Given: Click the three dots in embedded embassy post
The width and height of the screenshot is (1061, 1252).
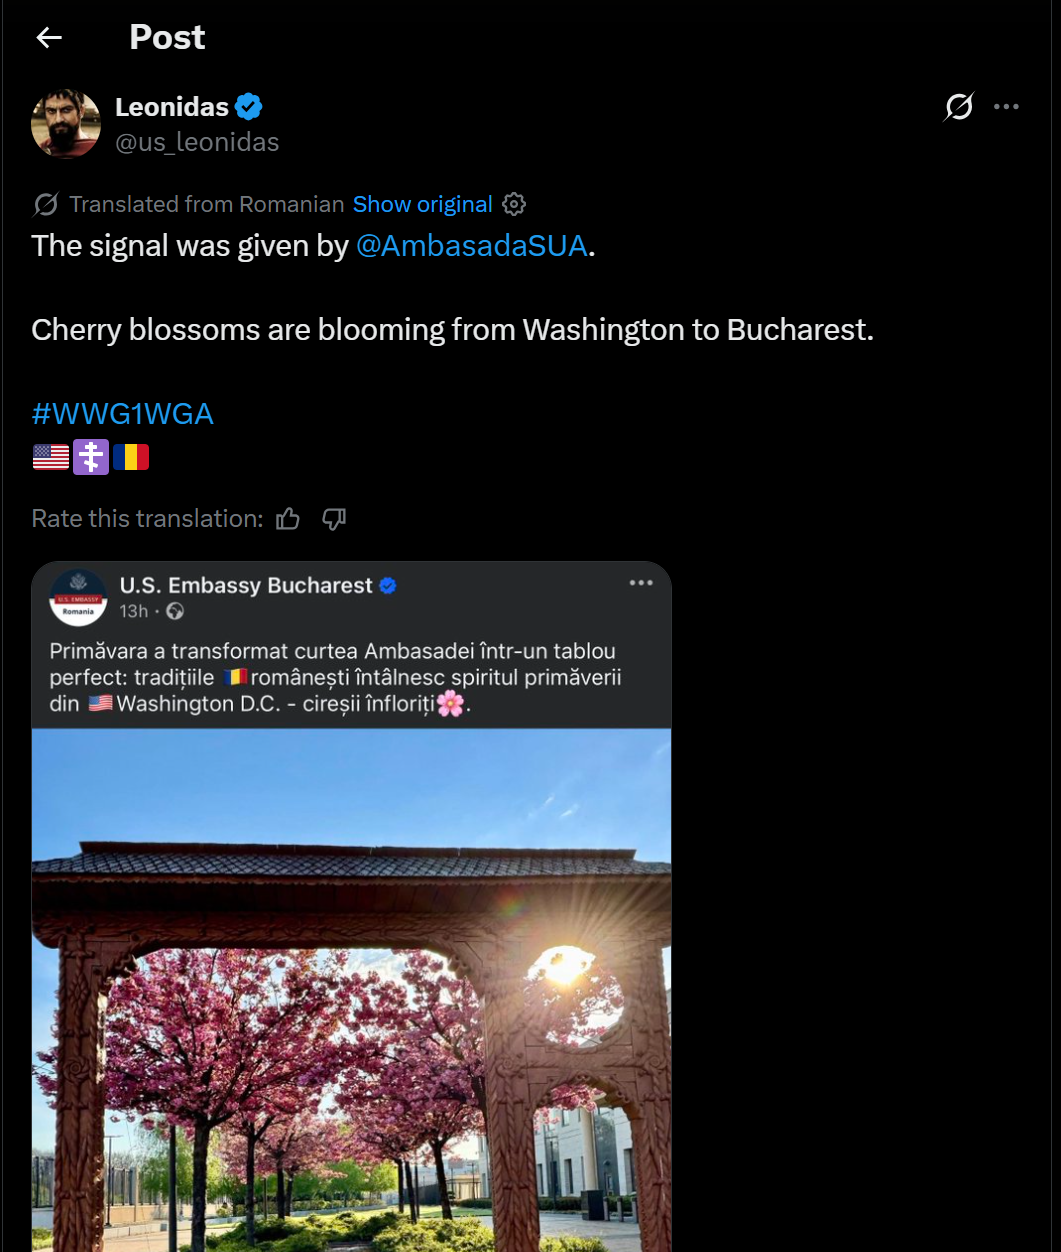Looking at the screenshot, I should tap(641, 583).
